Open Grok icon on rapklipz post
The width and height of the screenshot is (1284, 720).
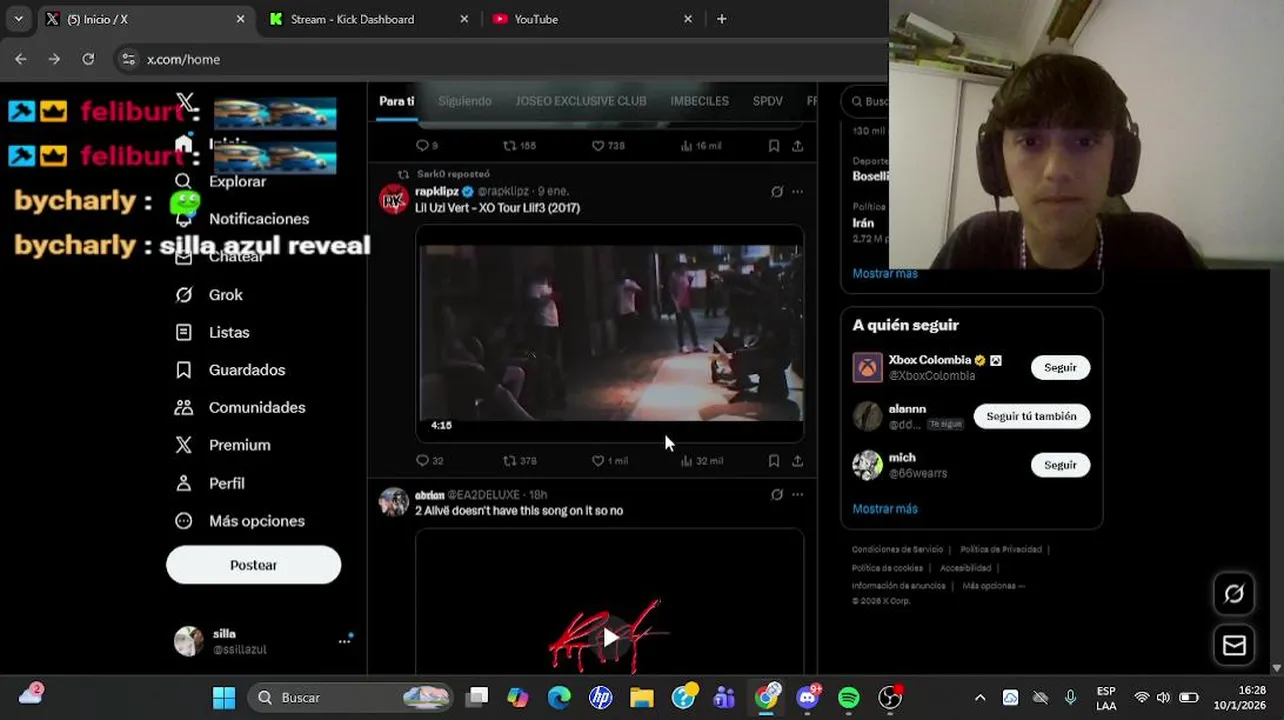(x=777, y=191)
